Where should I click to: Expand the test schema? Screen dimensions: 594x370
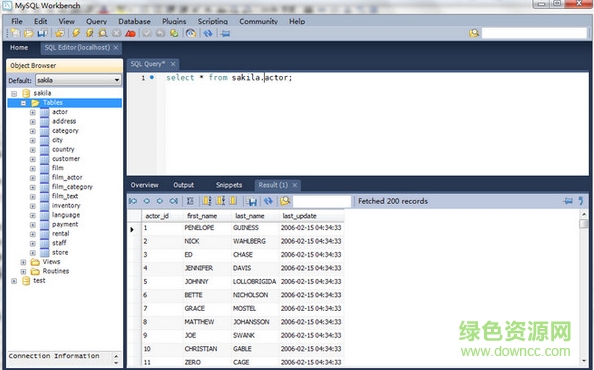click(x=14, y=281)
